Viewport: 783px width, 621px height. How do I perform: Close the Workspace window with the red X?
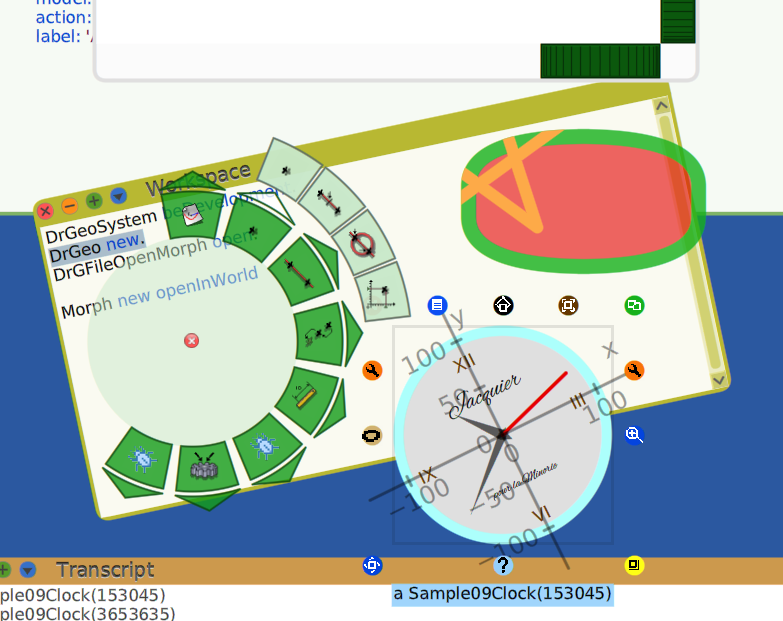45,211
